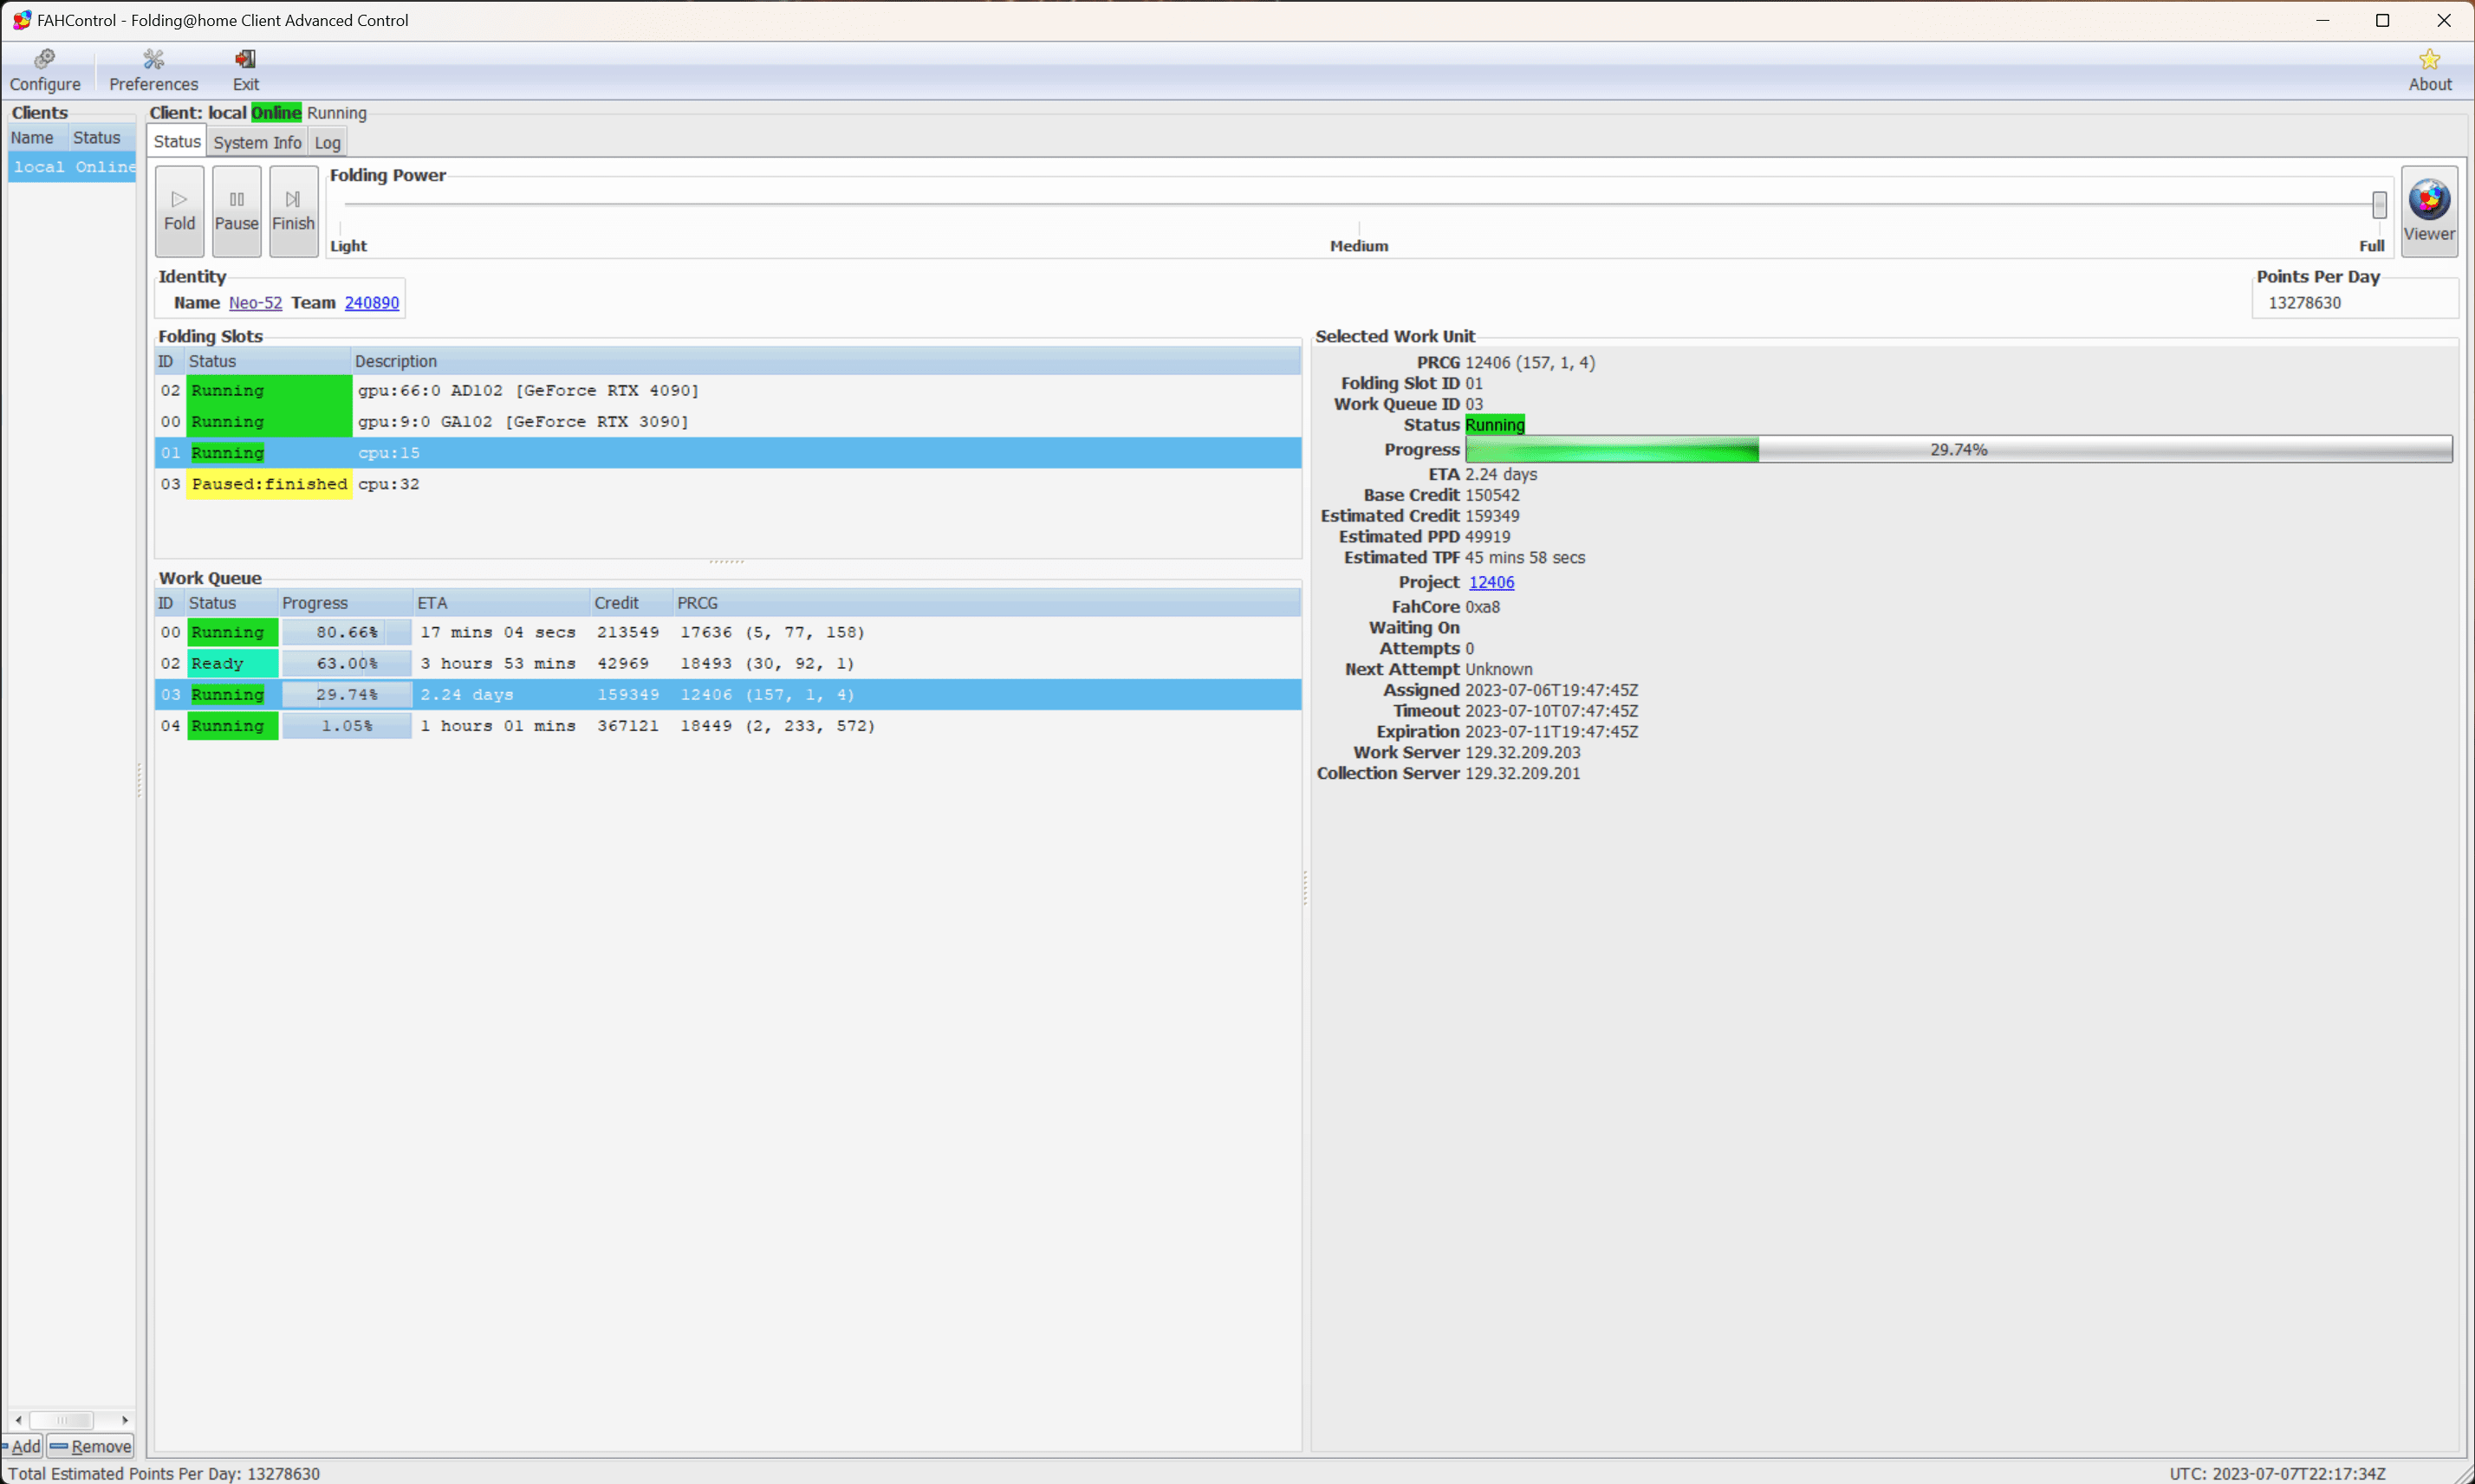Click the Estimated TPF value
The width and height of the screenshot is (2475, 1484).
[1524, 558]
